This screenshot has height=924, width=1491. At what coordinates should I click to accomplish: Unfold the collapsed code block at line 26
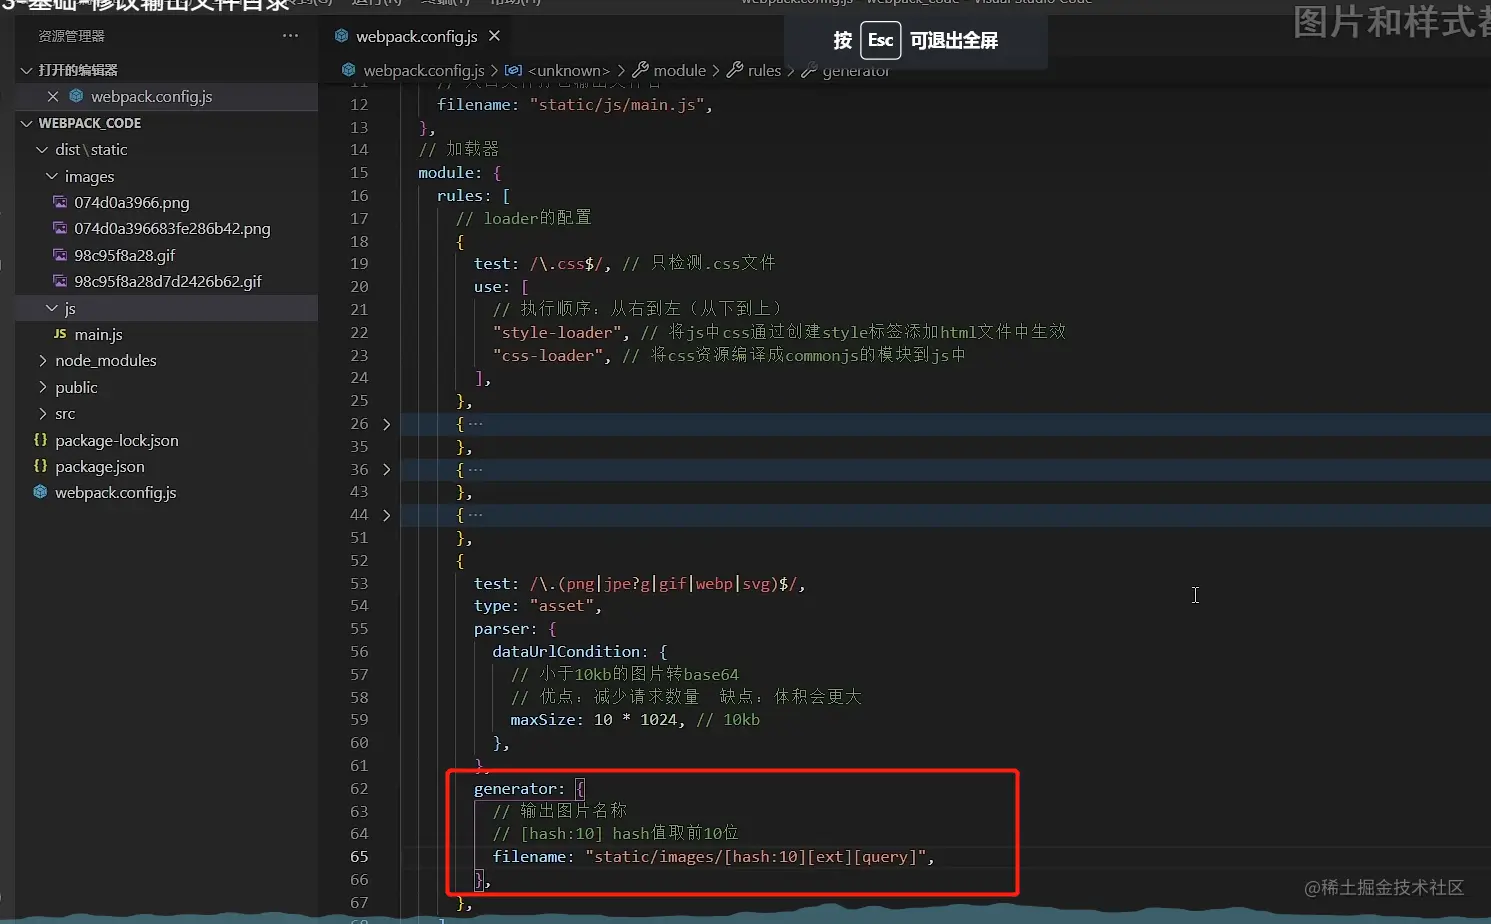pyautogui.click(x=387, y=424)
